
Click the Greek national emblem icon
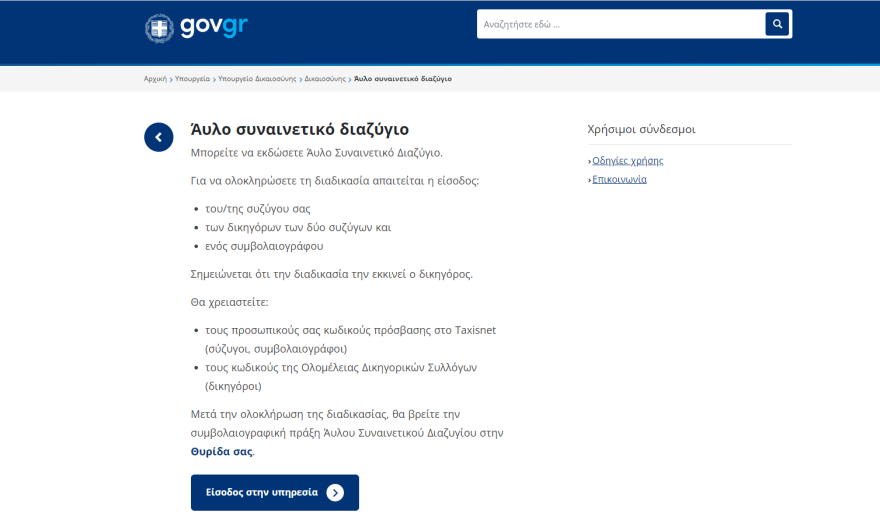[x=159, y=27]
